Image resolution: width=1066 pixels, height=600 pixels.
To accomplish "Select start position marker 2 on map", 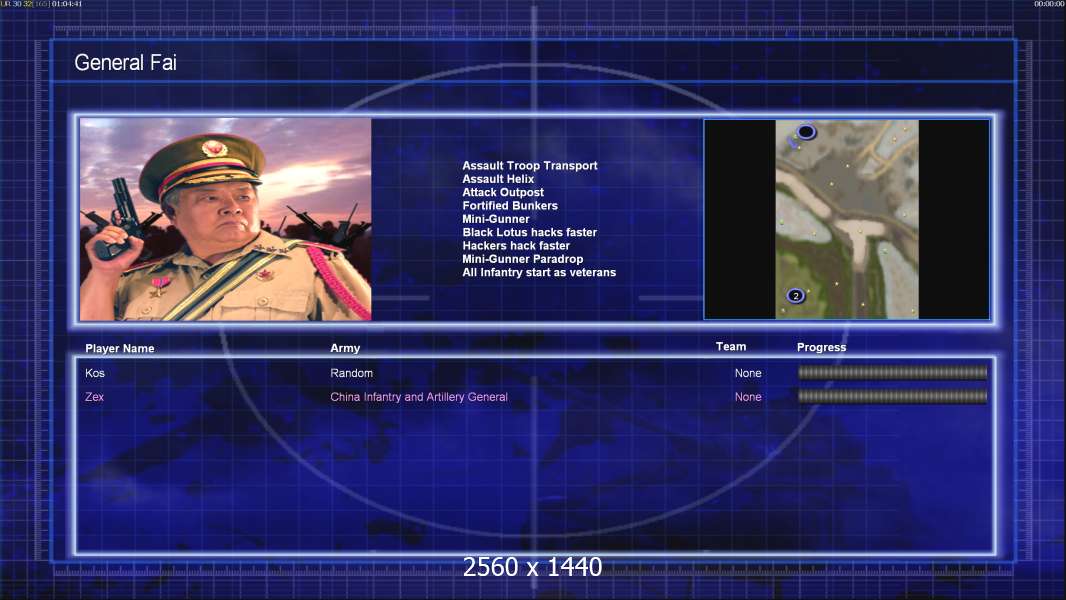I will click(795, 296).
